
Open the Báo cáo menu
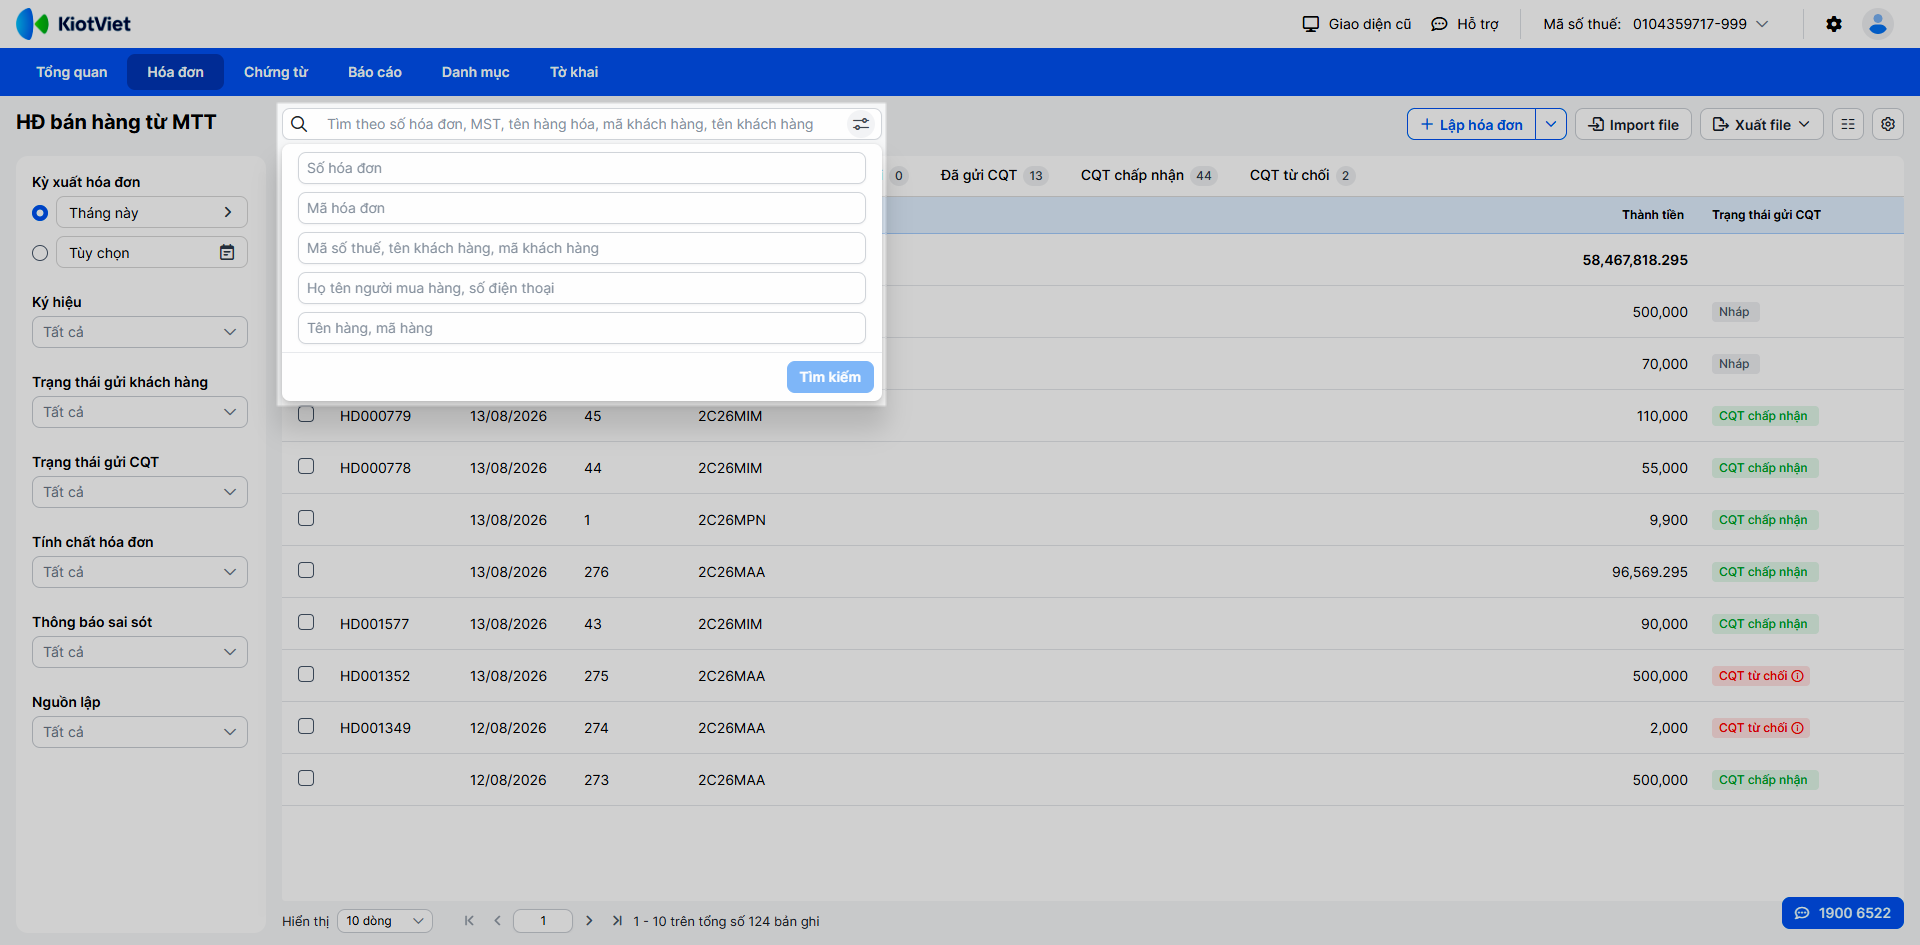click(375, 72)
